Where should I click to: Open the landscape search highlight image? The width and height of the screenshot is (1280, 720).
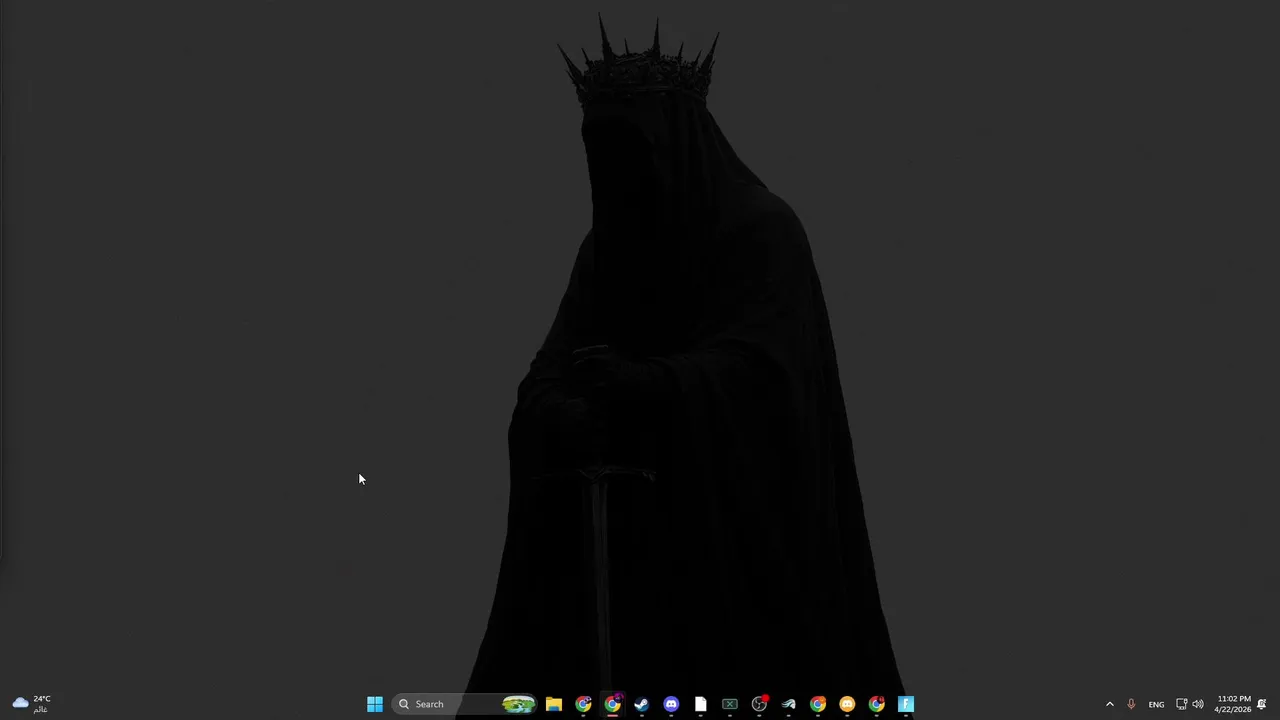pyautogui.click(x=518, y=704)
